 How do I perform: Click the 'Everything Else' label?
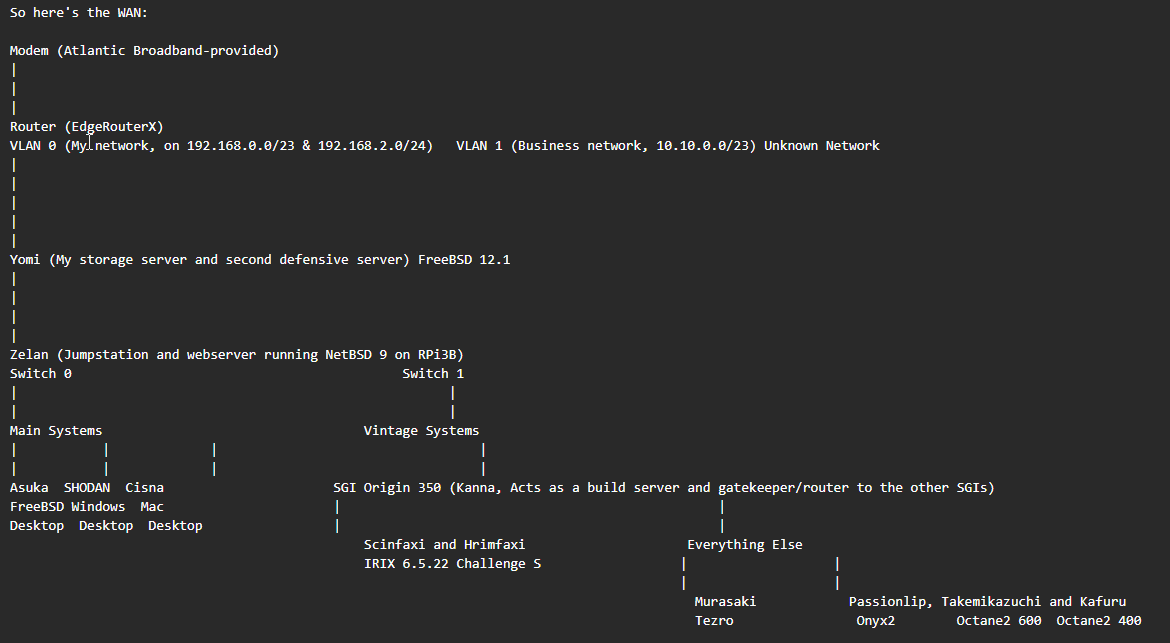pos(745,545)
